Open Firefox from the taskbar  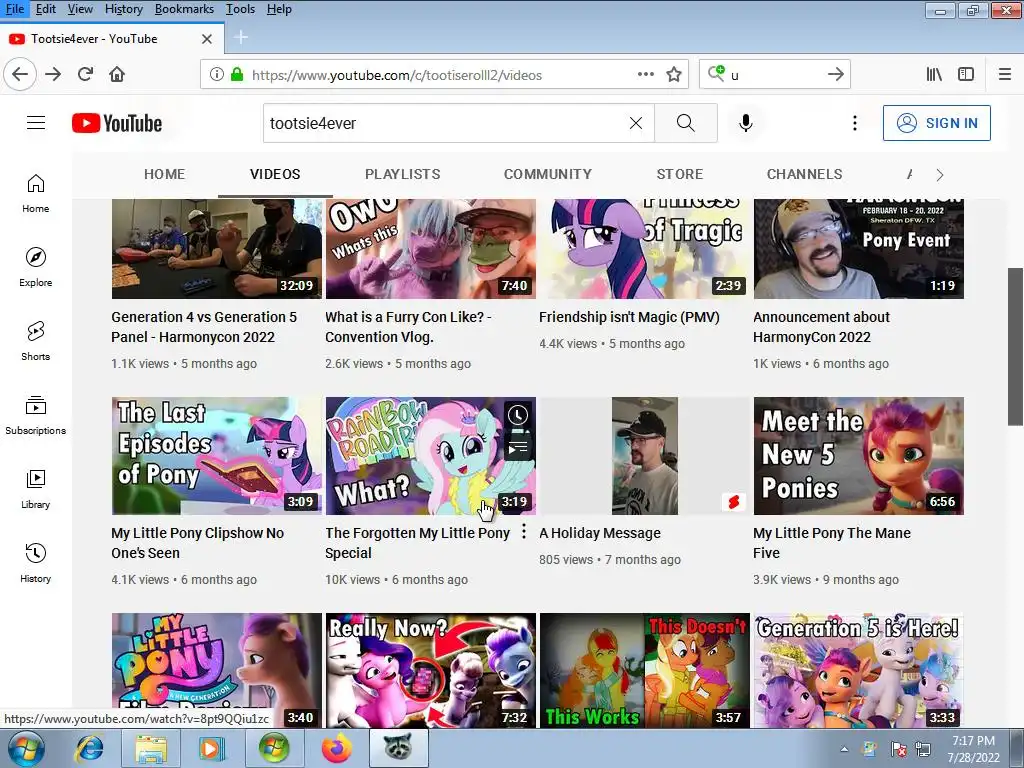[x=336, y=748]
